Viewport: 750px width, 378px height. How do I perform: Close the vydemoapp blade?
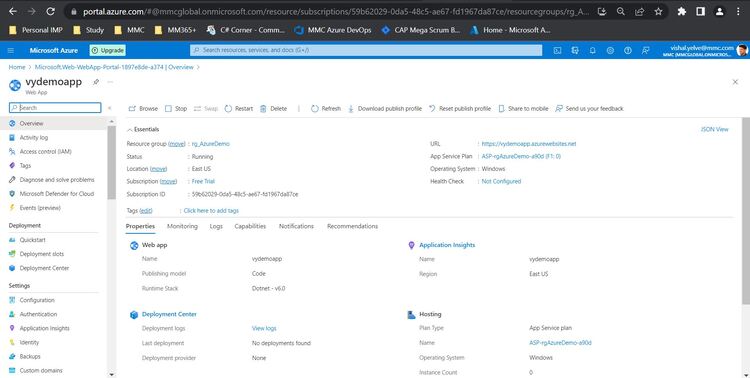click(735, 82)
